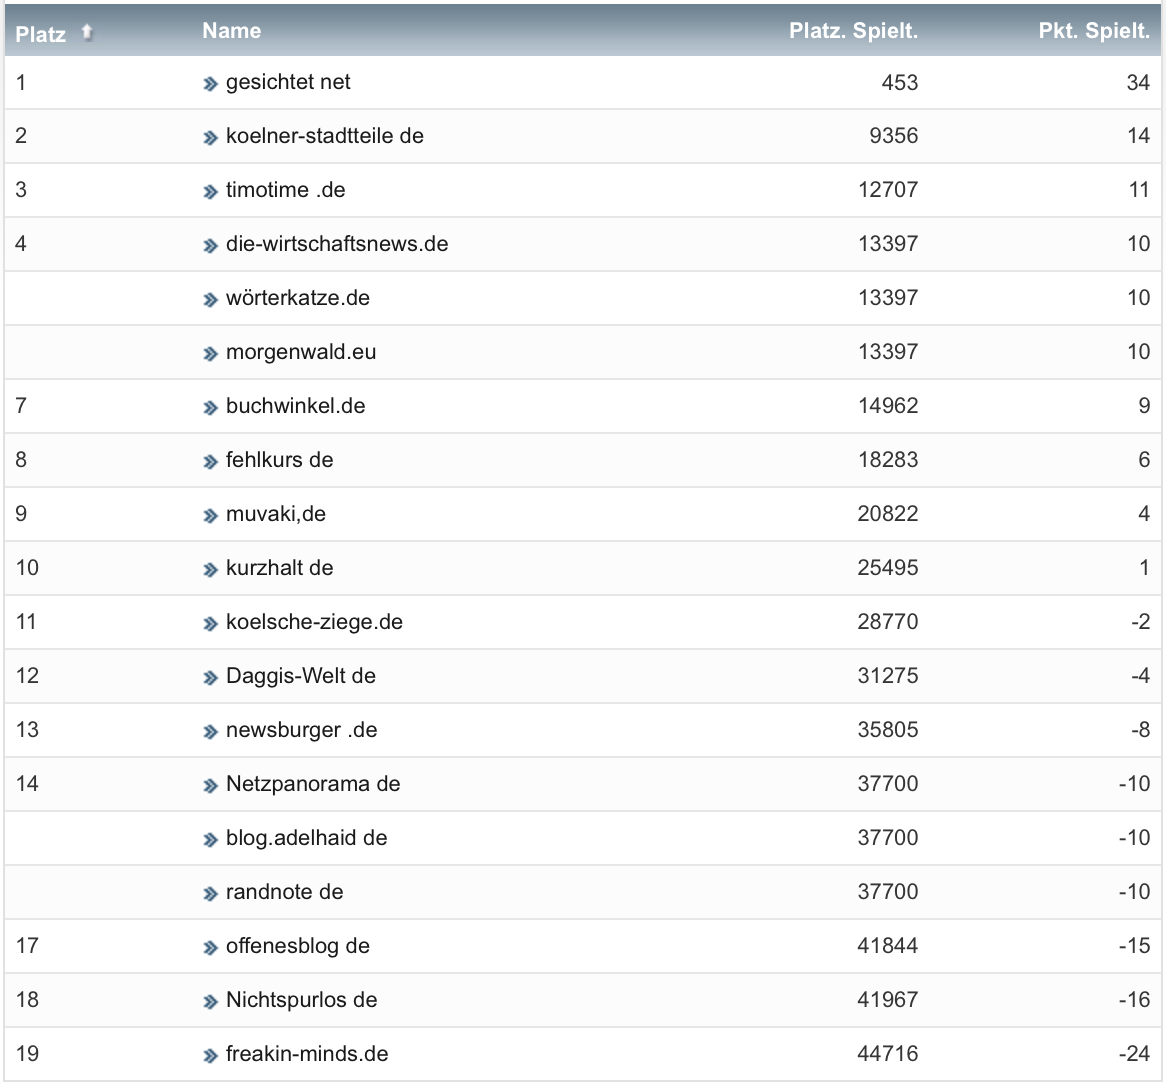The image size is (1166, 1086).
Task: Click the arrow icon before freakin-minds.de
Action: tap(210, 1056)
